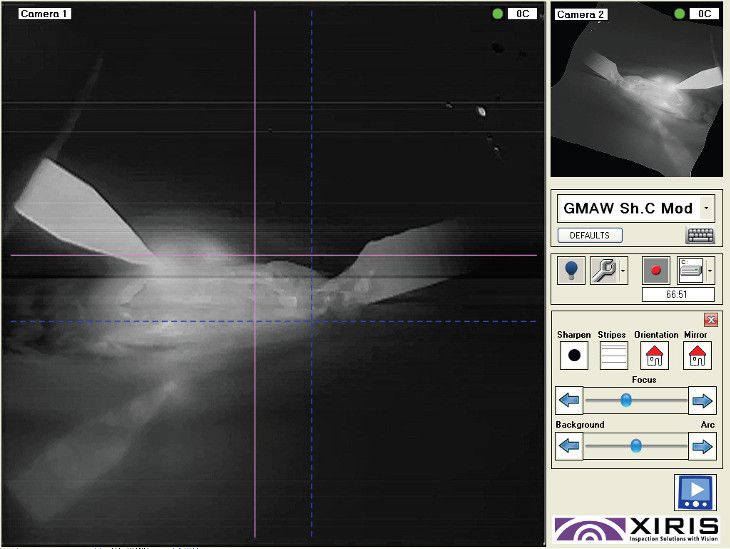Click the Focus left arrow button
The width and height of the screenshot is (730, 549).
coord(569,401)
